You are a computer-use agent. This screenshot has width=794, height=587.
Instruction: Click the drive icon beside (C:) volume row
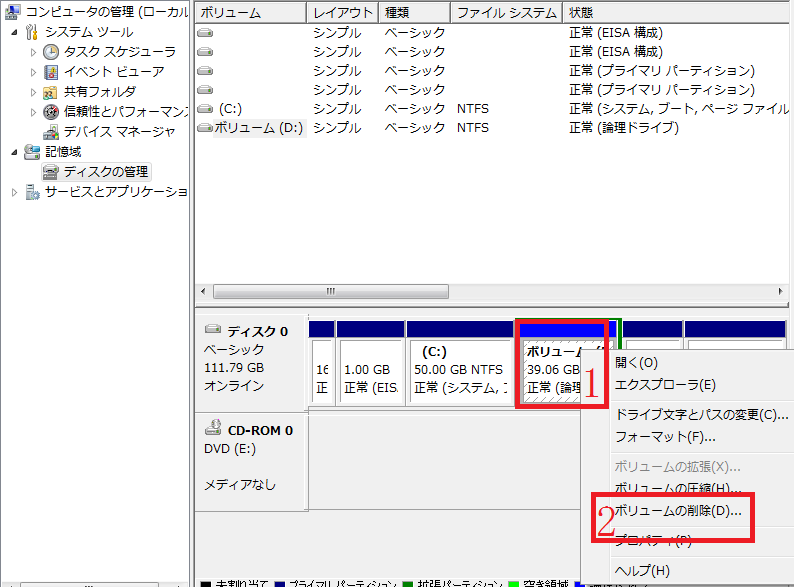[205, 109]
